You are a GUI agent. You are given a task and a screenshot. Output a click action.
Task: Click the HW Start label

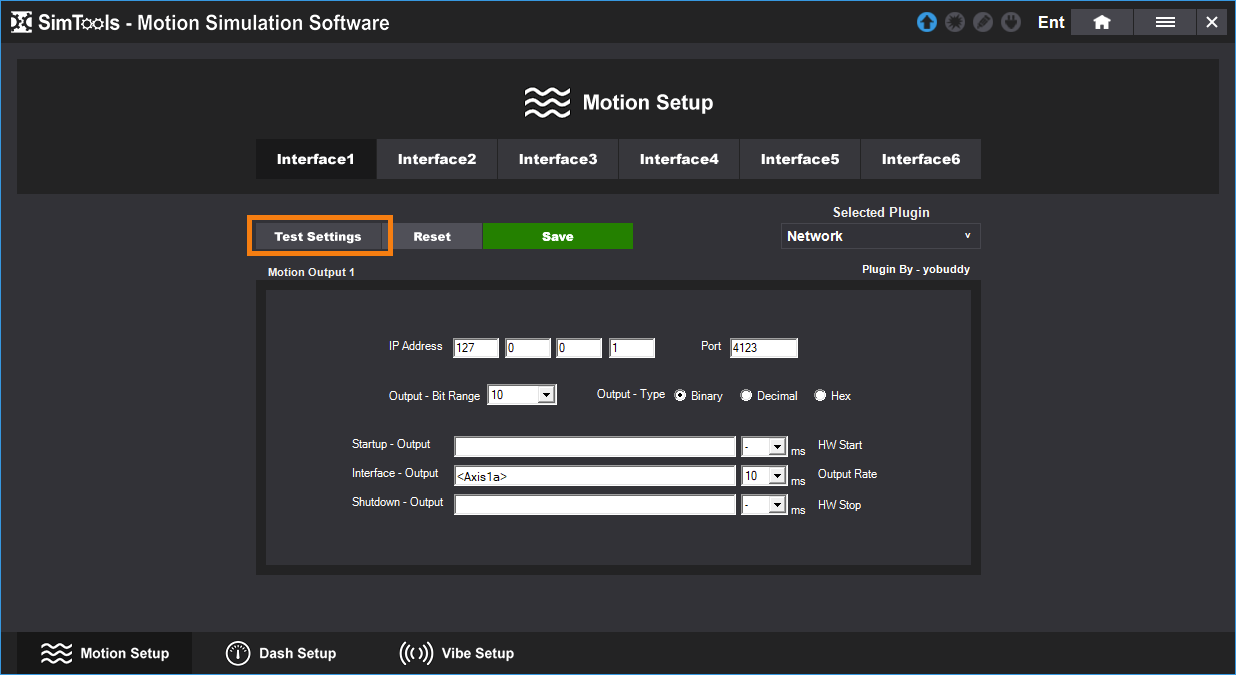(840, 445)
